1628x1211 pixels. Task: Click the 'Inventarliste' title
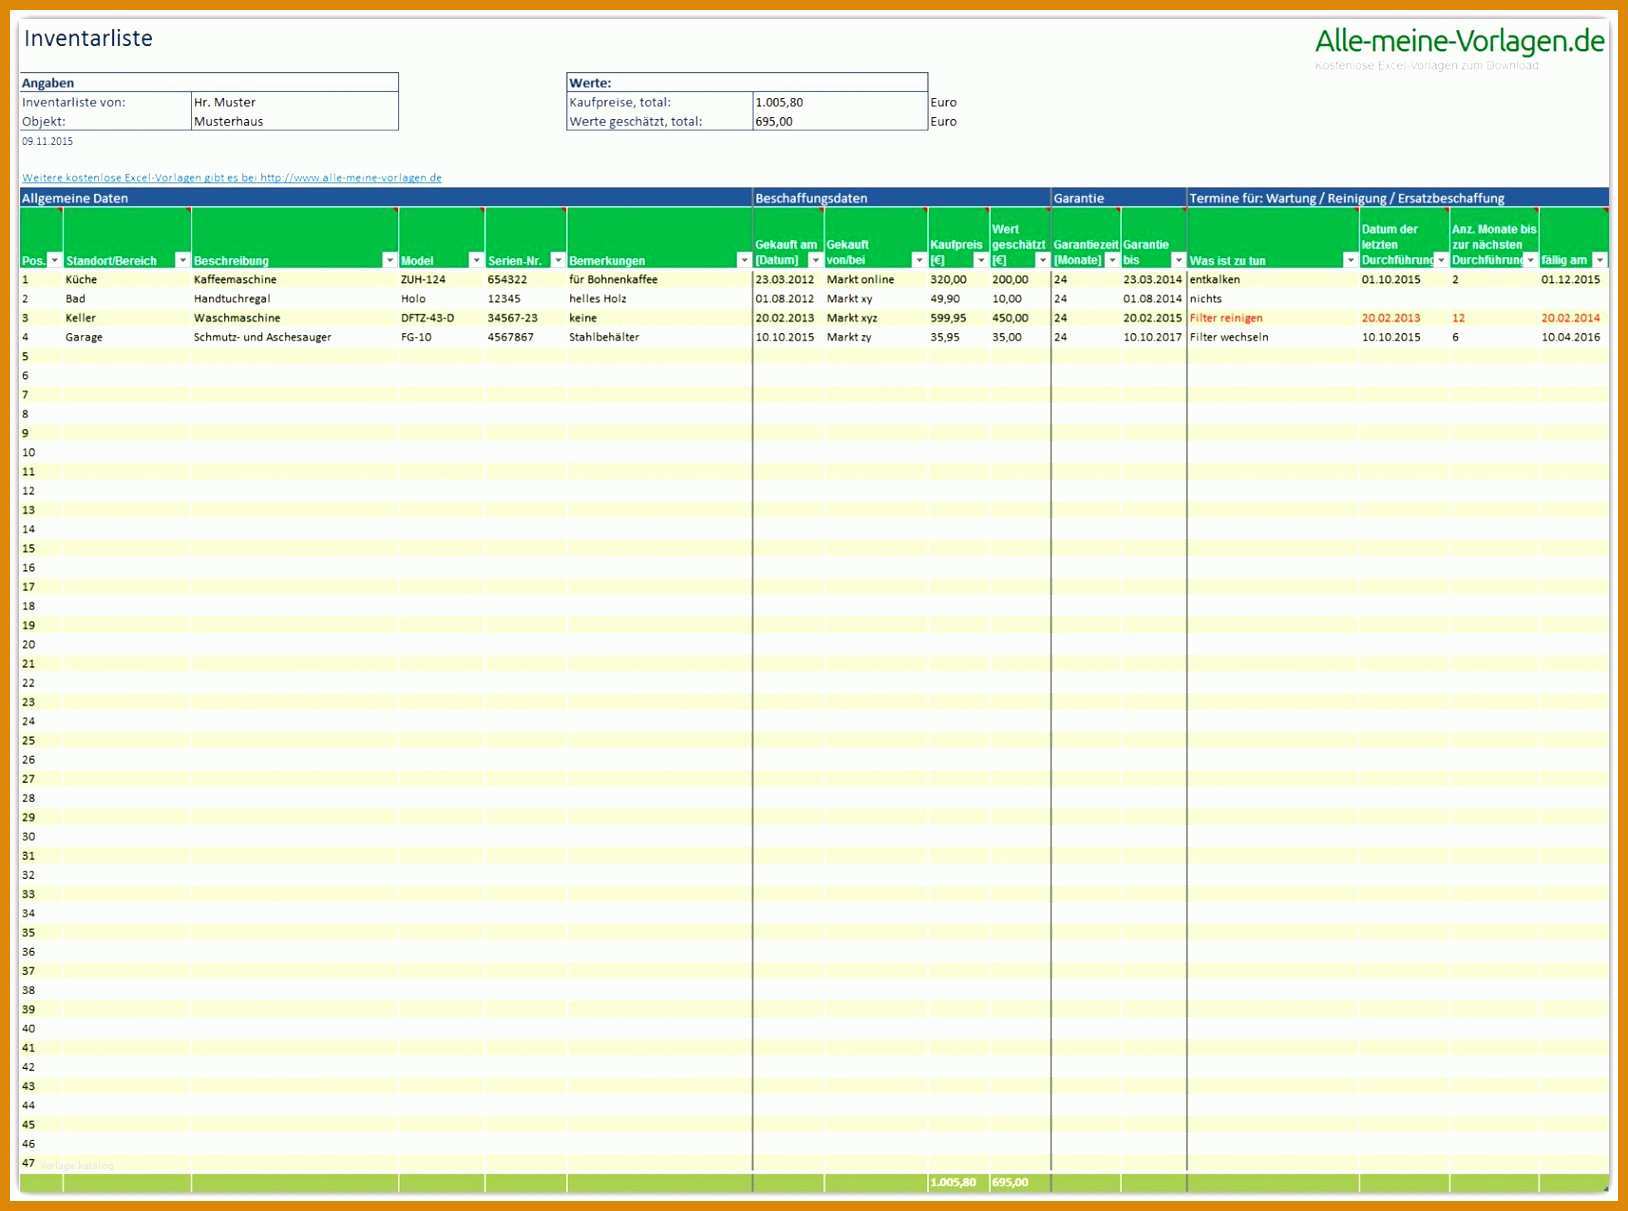(x=88, y=38)
